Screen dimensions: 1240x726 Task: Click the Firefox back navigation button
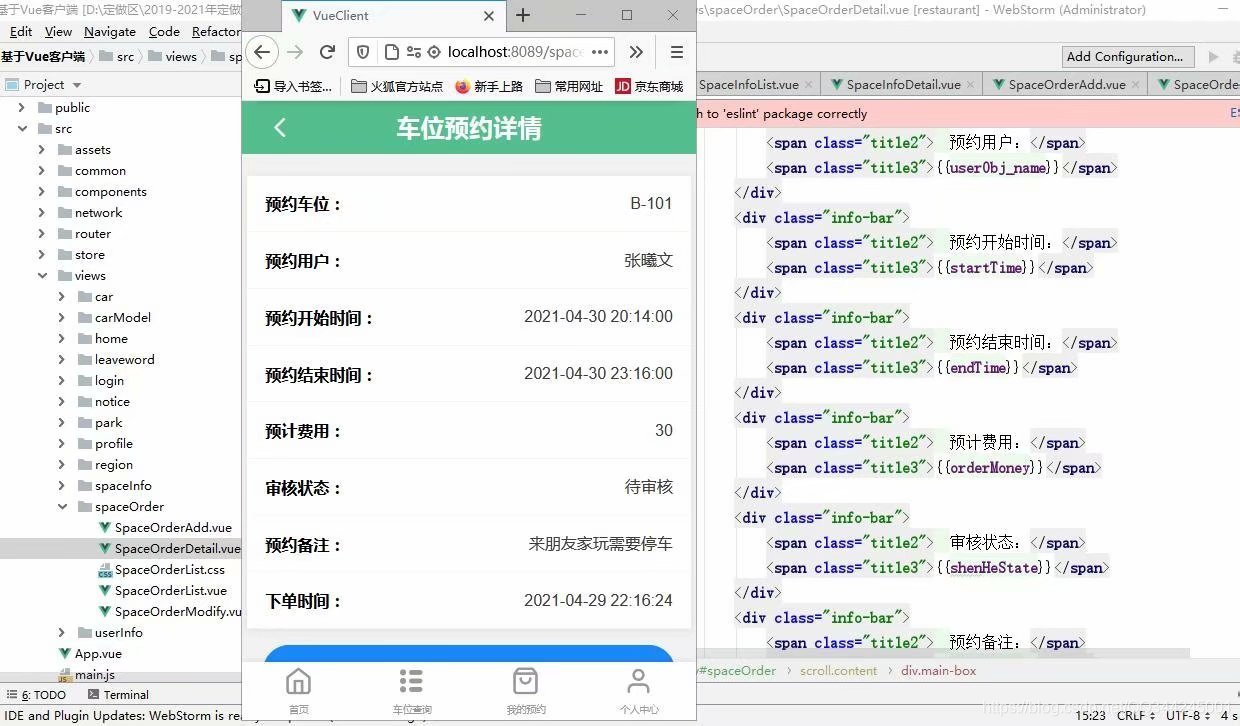point(261,52)
